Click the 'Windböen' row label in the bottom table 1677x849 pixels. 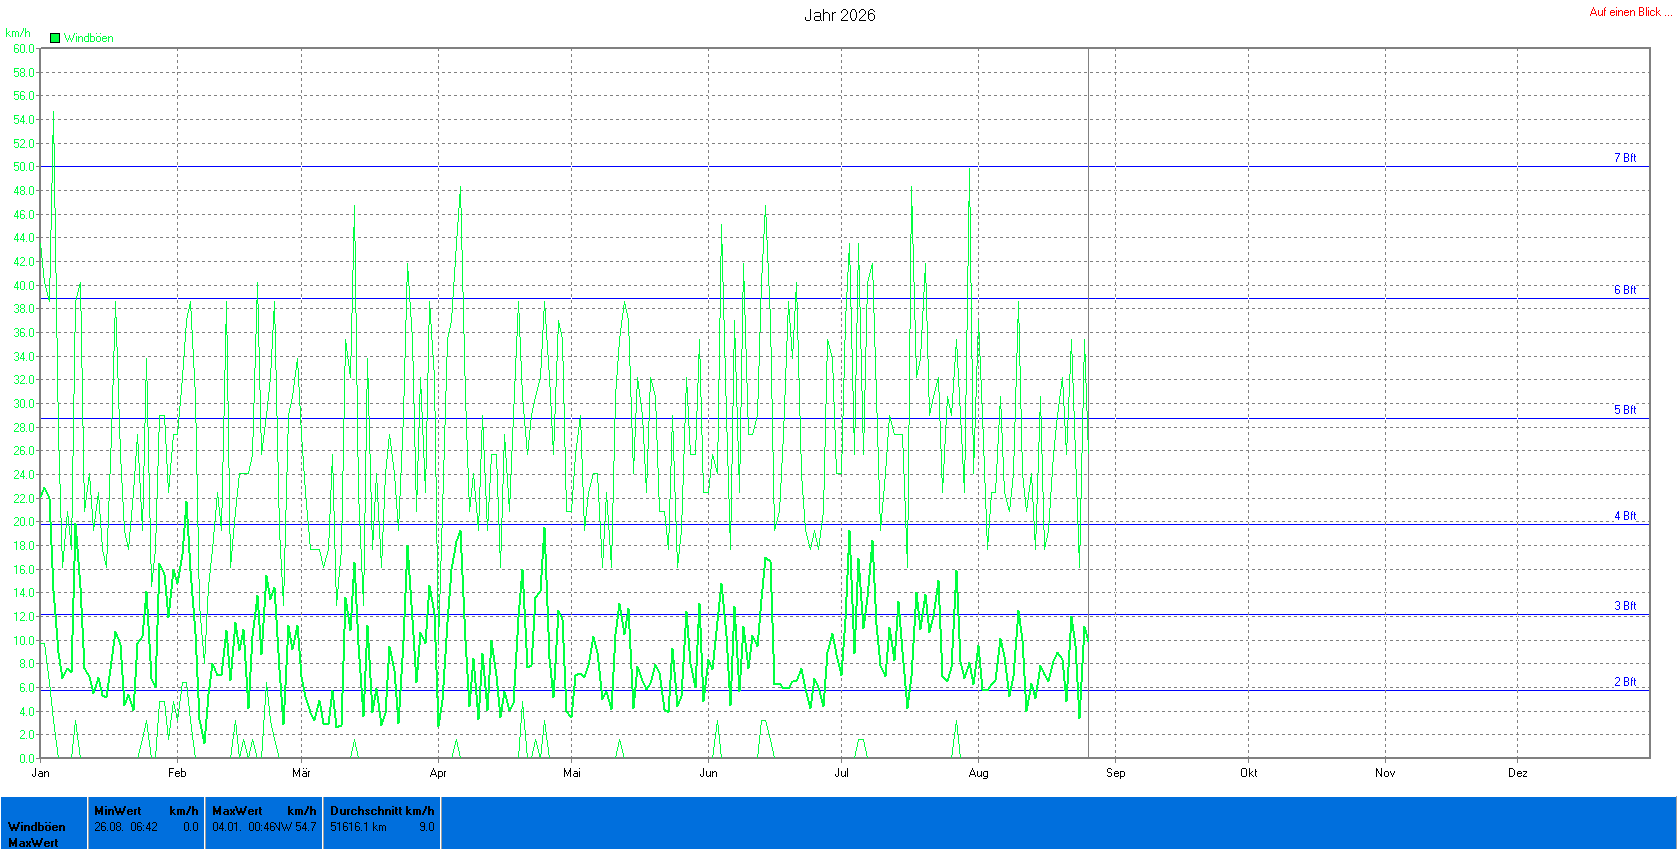coord(37,827)
